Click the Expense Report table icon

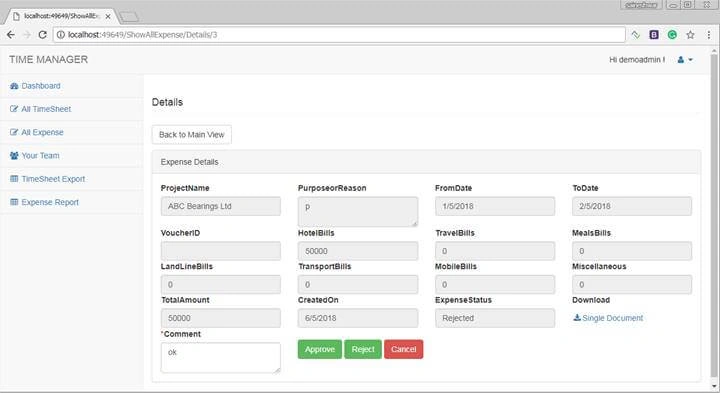[14, 202]
